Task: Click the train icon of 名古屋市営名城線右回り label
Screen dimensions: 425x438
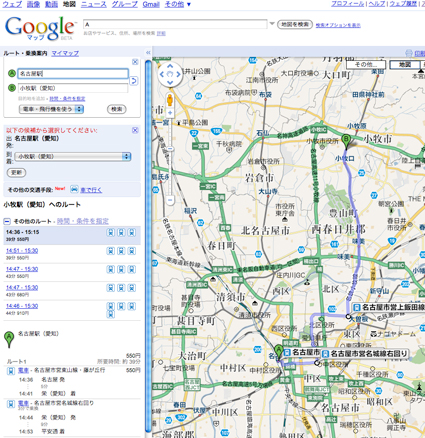Action: coord(325,354)
